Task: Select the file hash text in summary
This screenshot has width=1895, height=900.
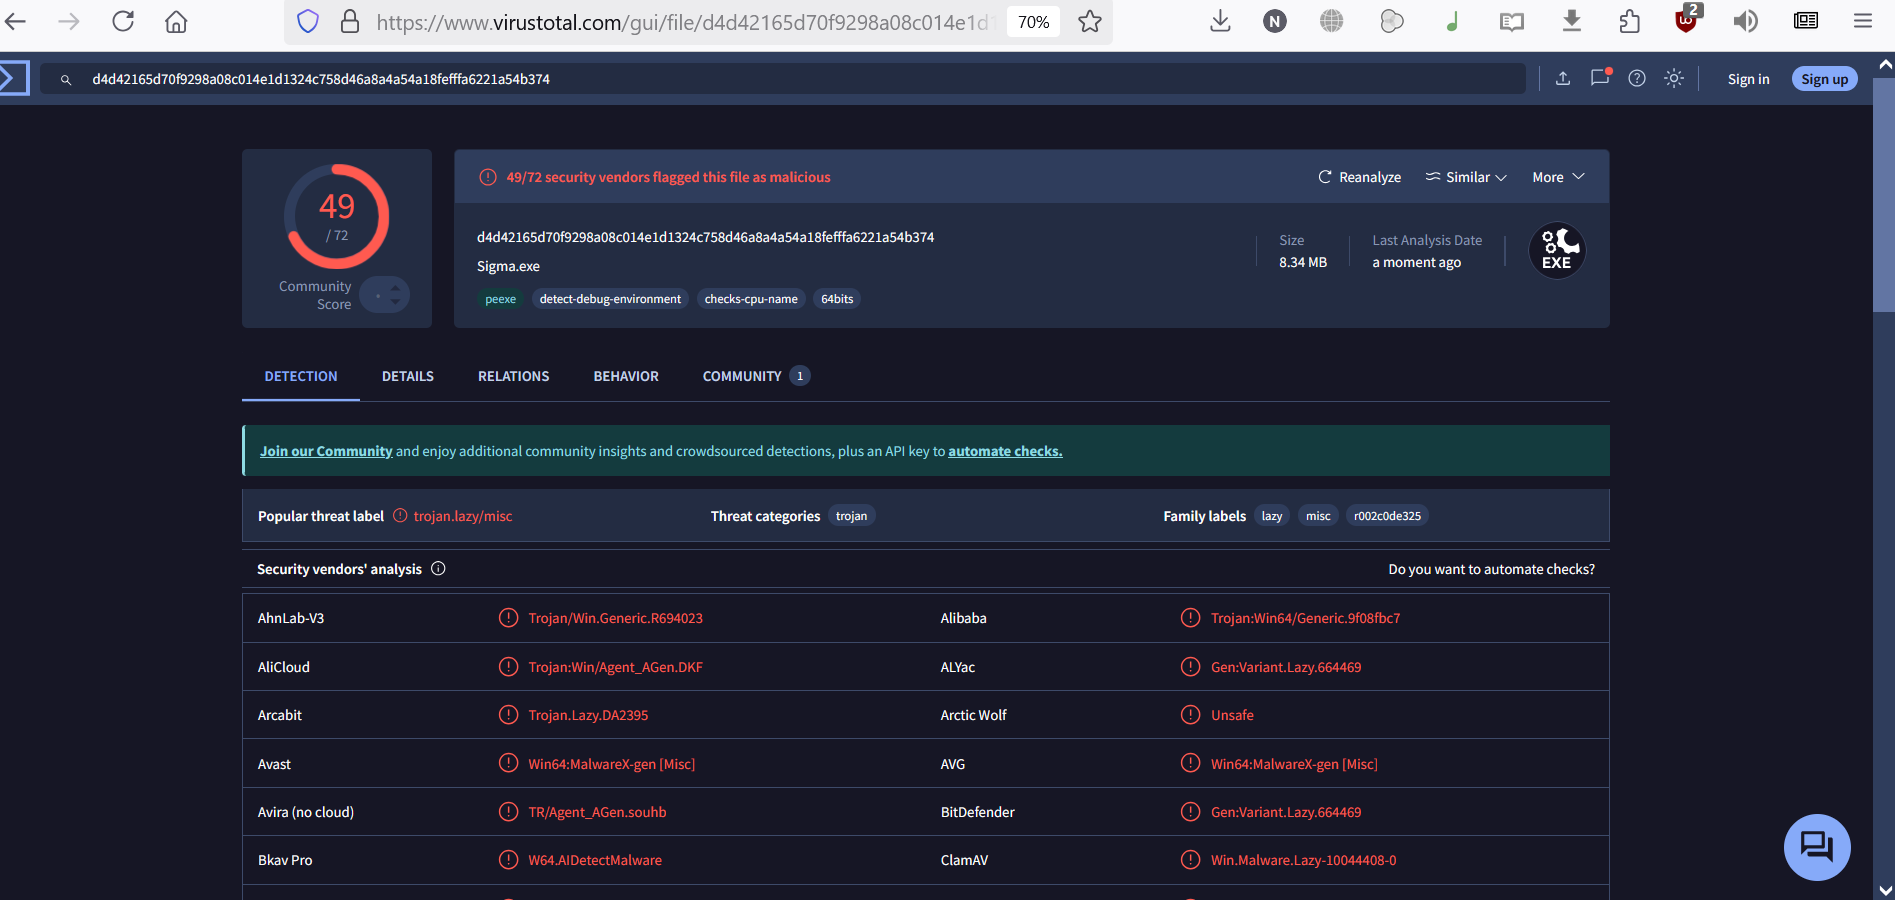Action: (705, 237)
